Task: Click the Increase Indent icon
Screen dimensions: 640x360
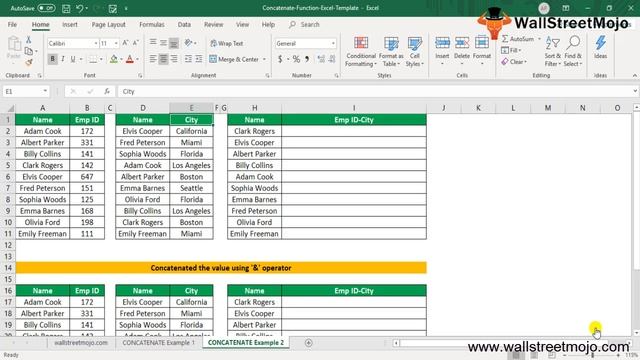Action: point(199,59)
